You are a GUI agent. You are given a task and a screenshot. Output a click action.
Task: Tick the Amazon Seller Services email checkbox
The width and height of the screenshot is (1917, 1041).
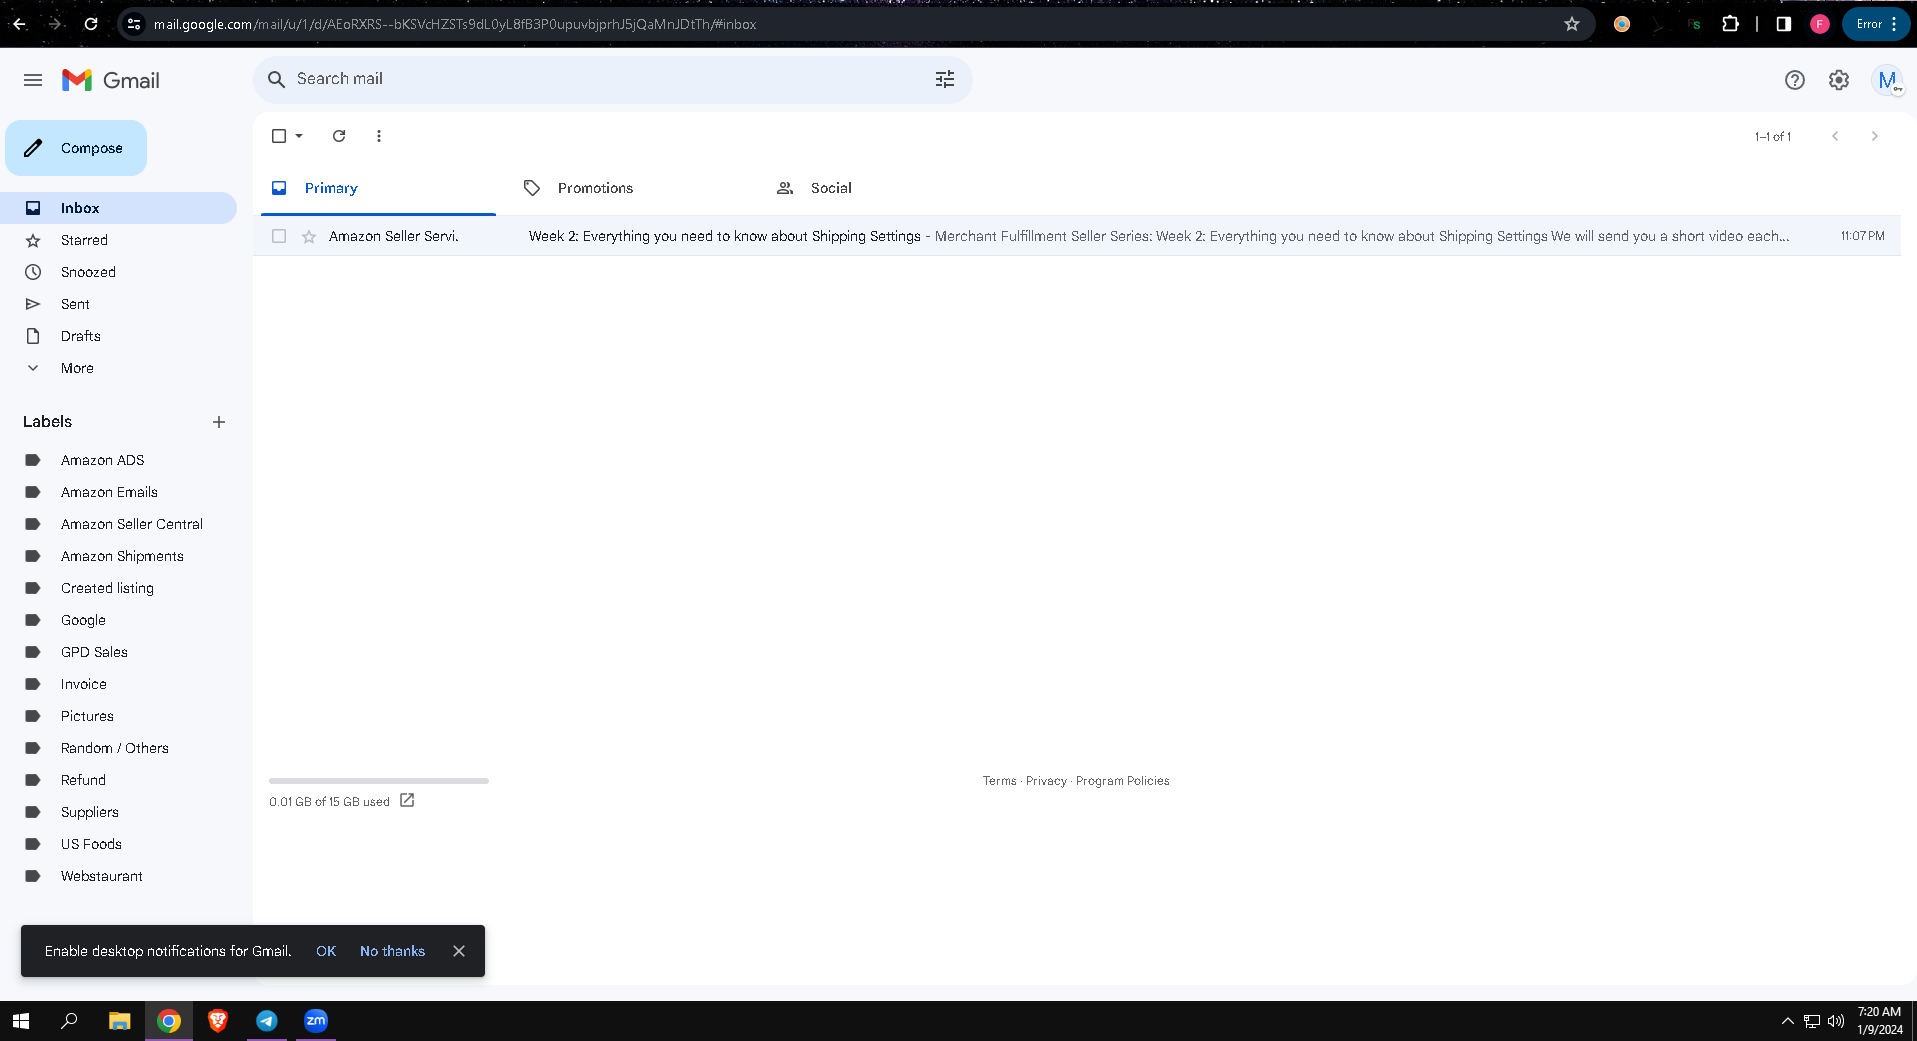(279, 237)
